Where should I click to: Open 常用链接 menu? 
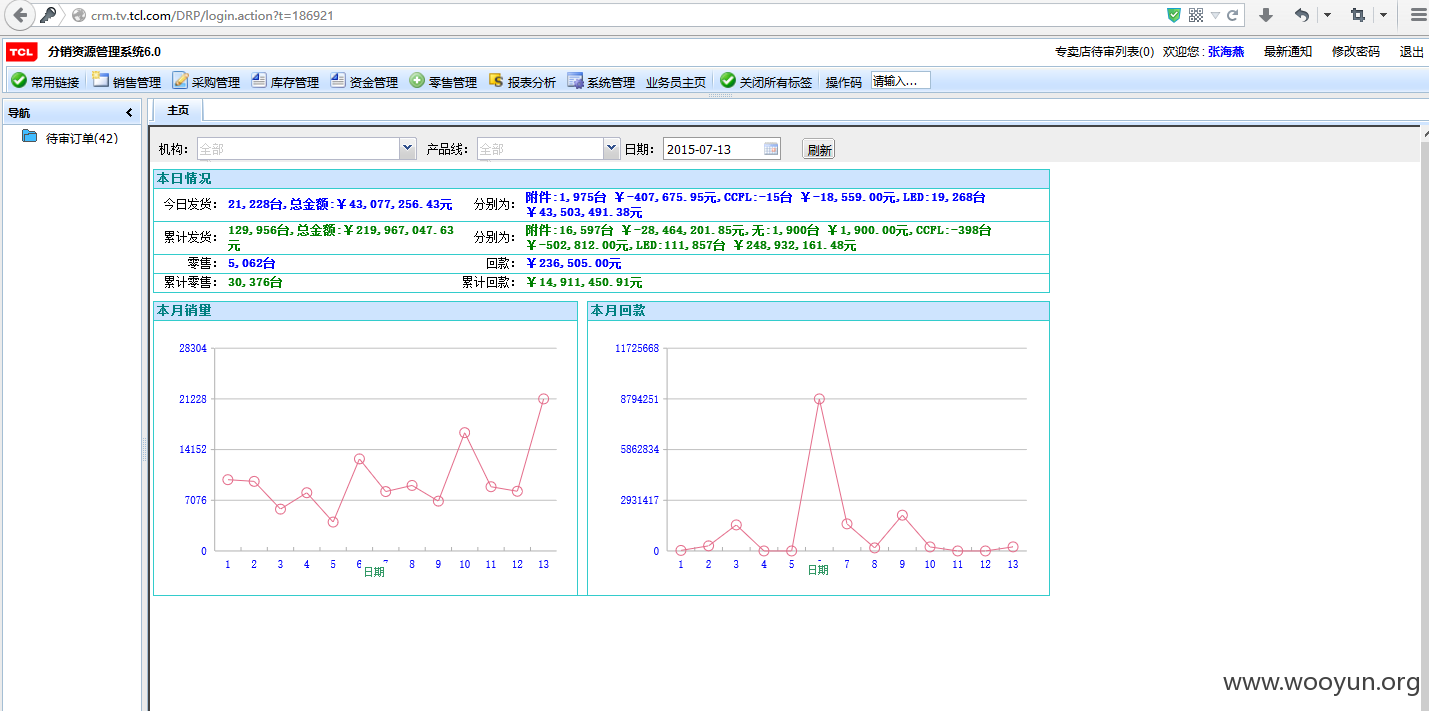45,82
